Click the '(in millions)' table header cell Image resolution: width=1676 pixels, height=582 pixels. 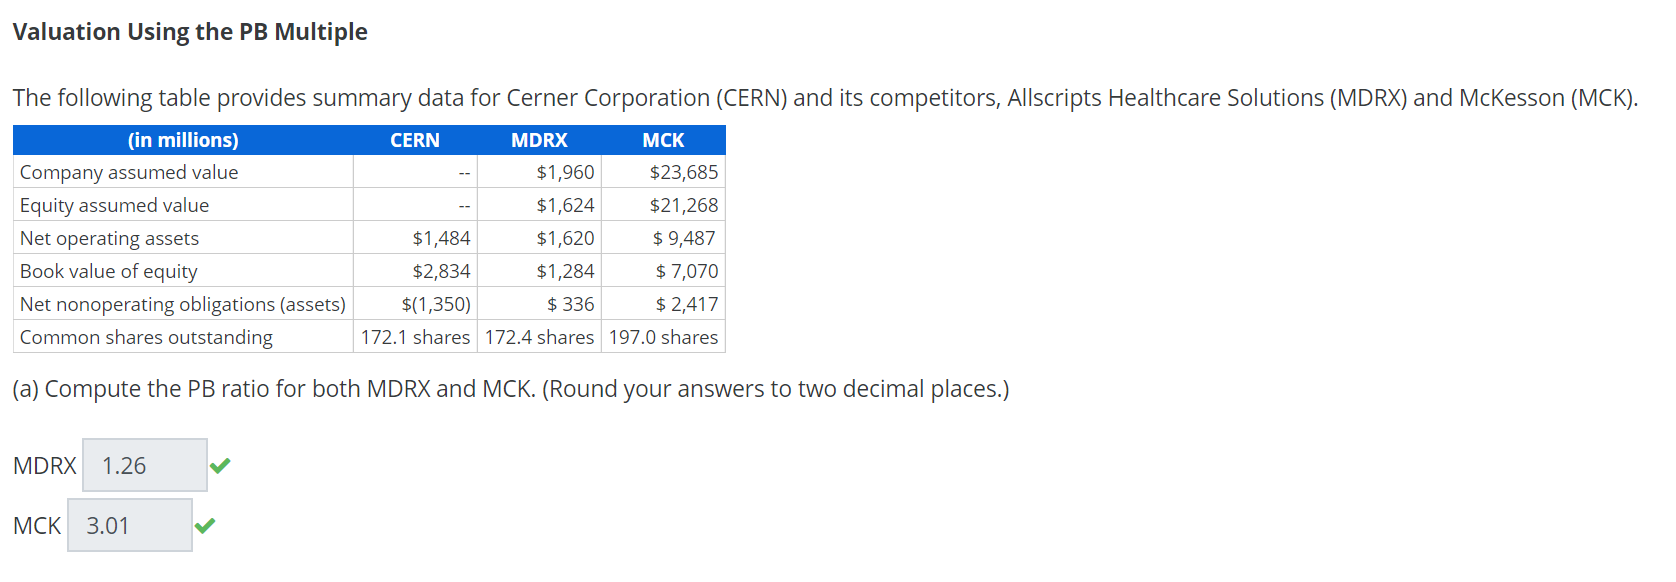point(183,140)
